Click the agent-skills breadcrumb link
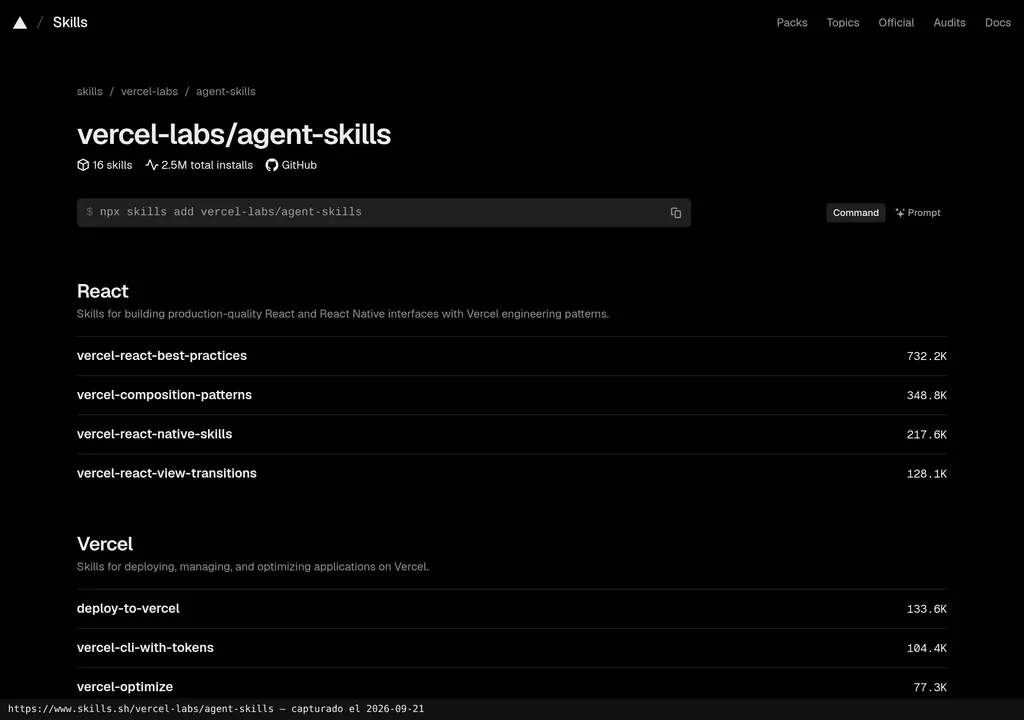This screenshot has height=720, width=1024. 225,91
